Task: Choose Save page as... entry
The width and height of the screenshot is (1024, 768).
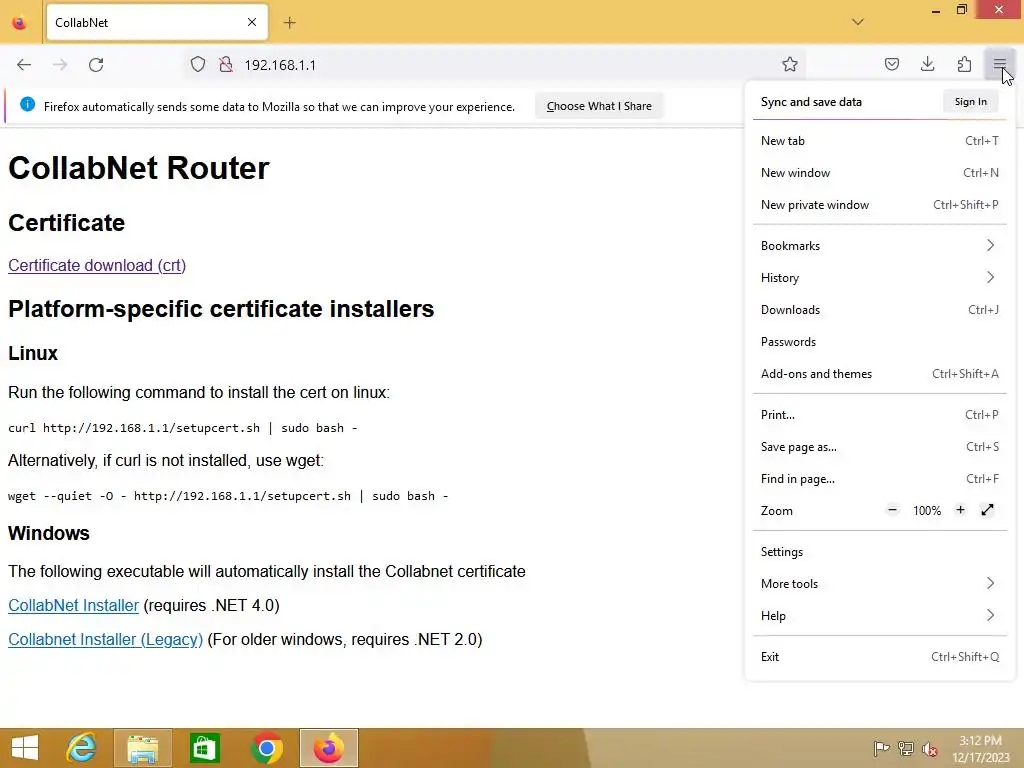Action: (880, 447)
